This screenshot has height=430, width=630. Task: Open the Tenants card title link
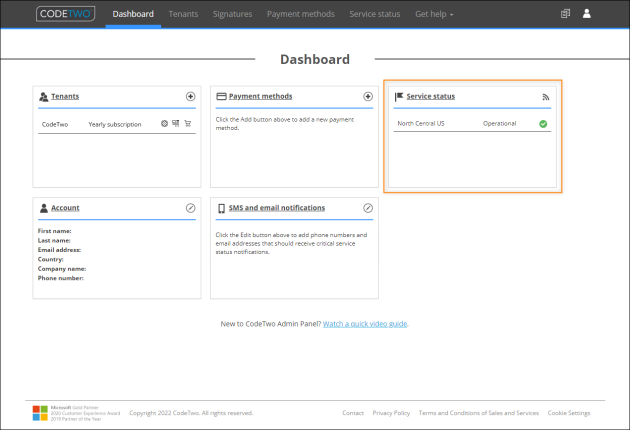coord(65,96)
